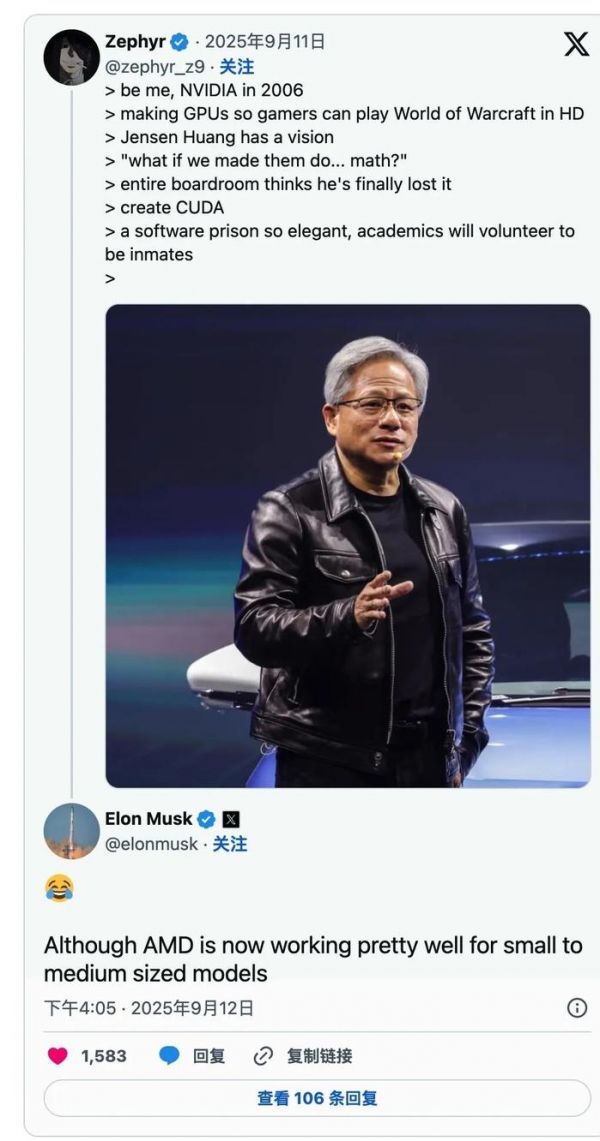This screenshot has height=1141, width=600.
Task: Open the attached photo of the man in a leather jacket
Action: [348, 545]
